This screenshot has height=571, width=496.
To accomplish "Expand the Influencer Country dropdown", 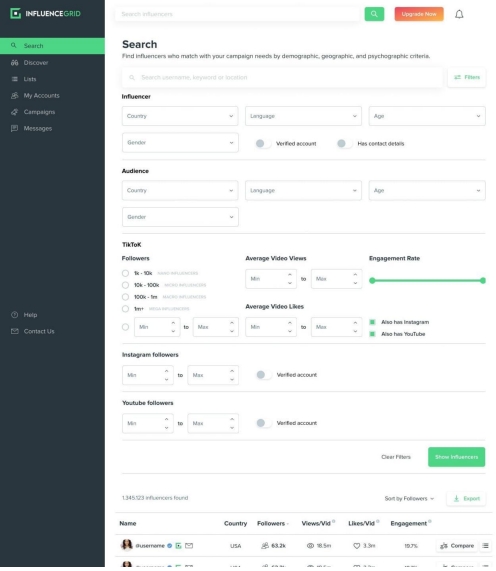I will 180,116.
